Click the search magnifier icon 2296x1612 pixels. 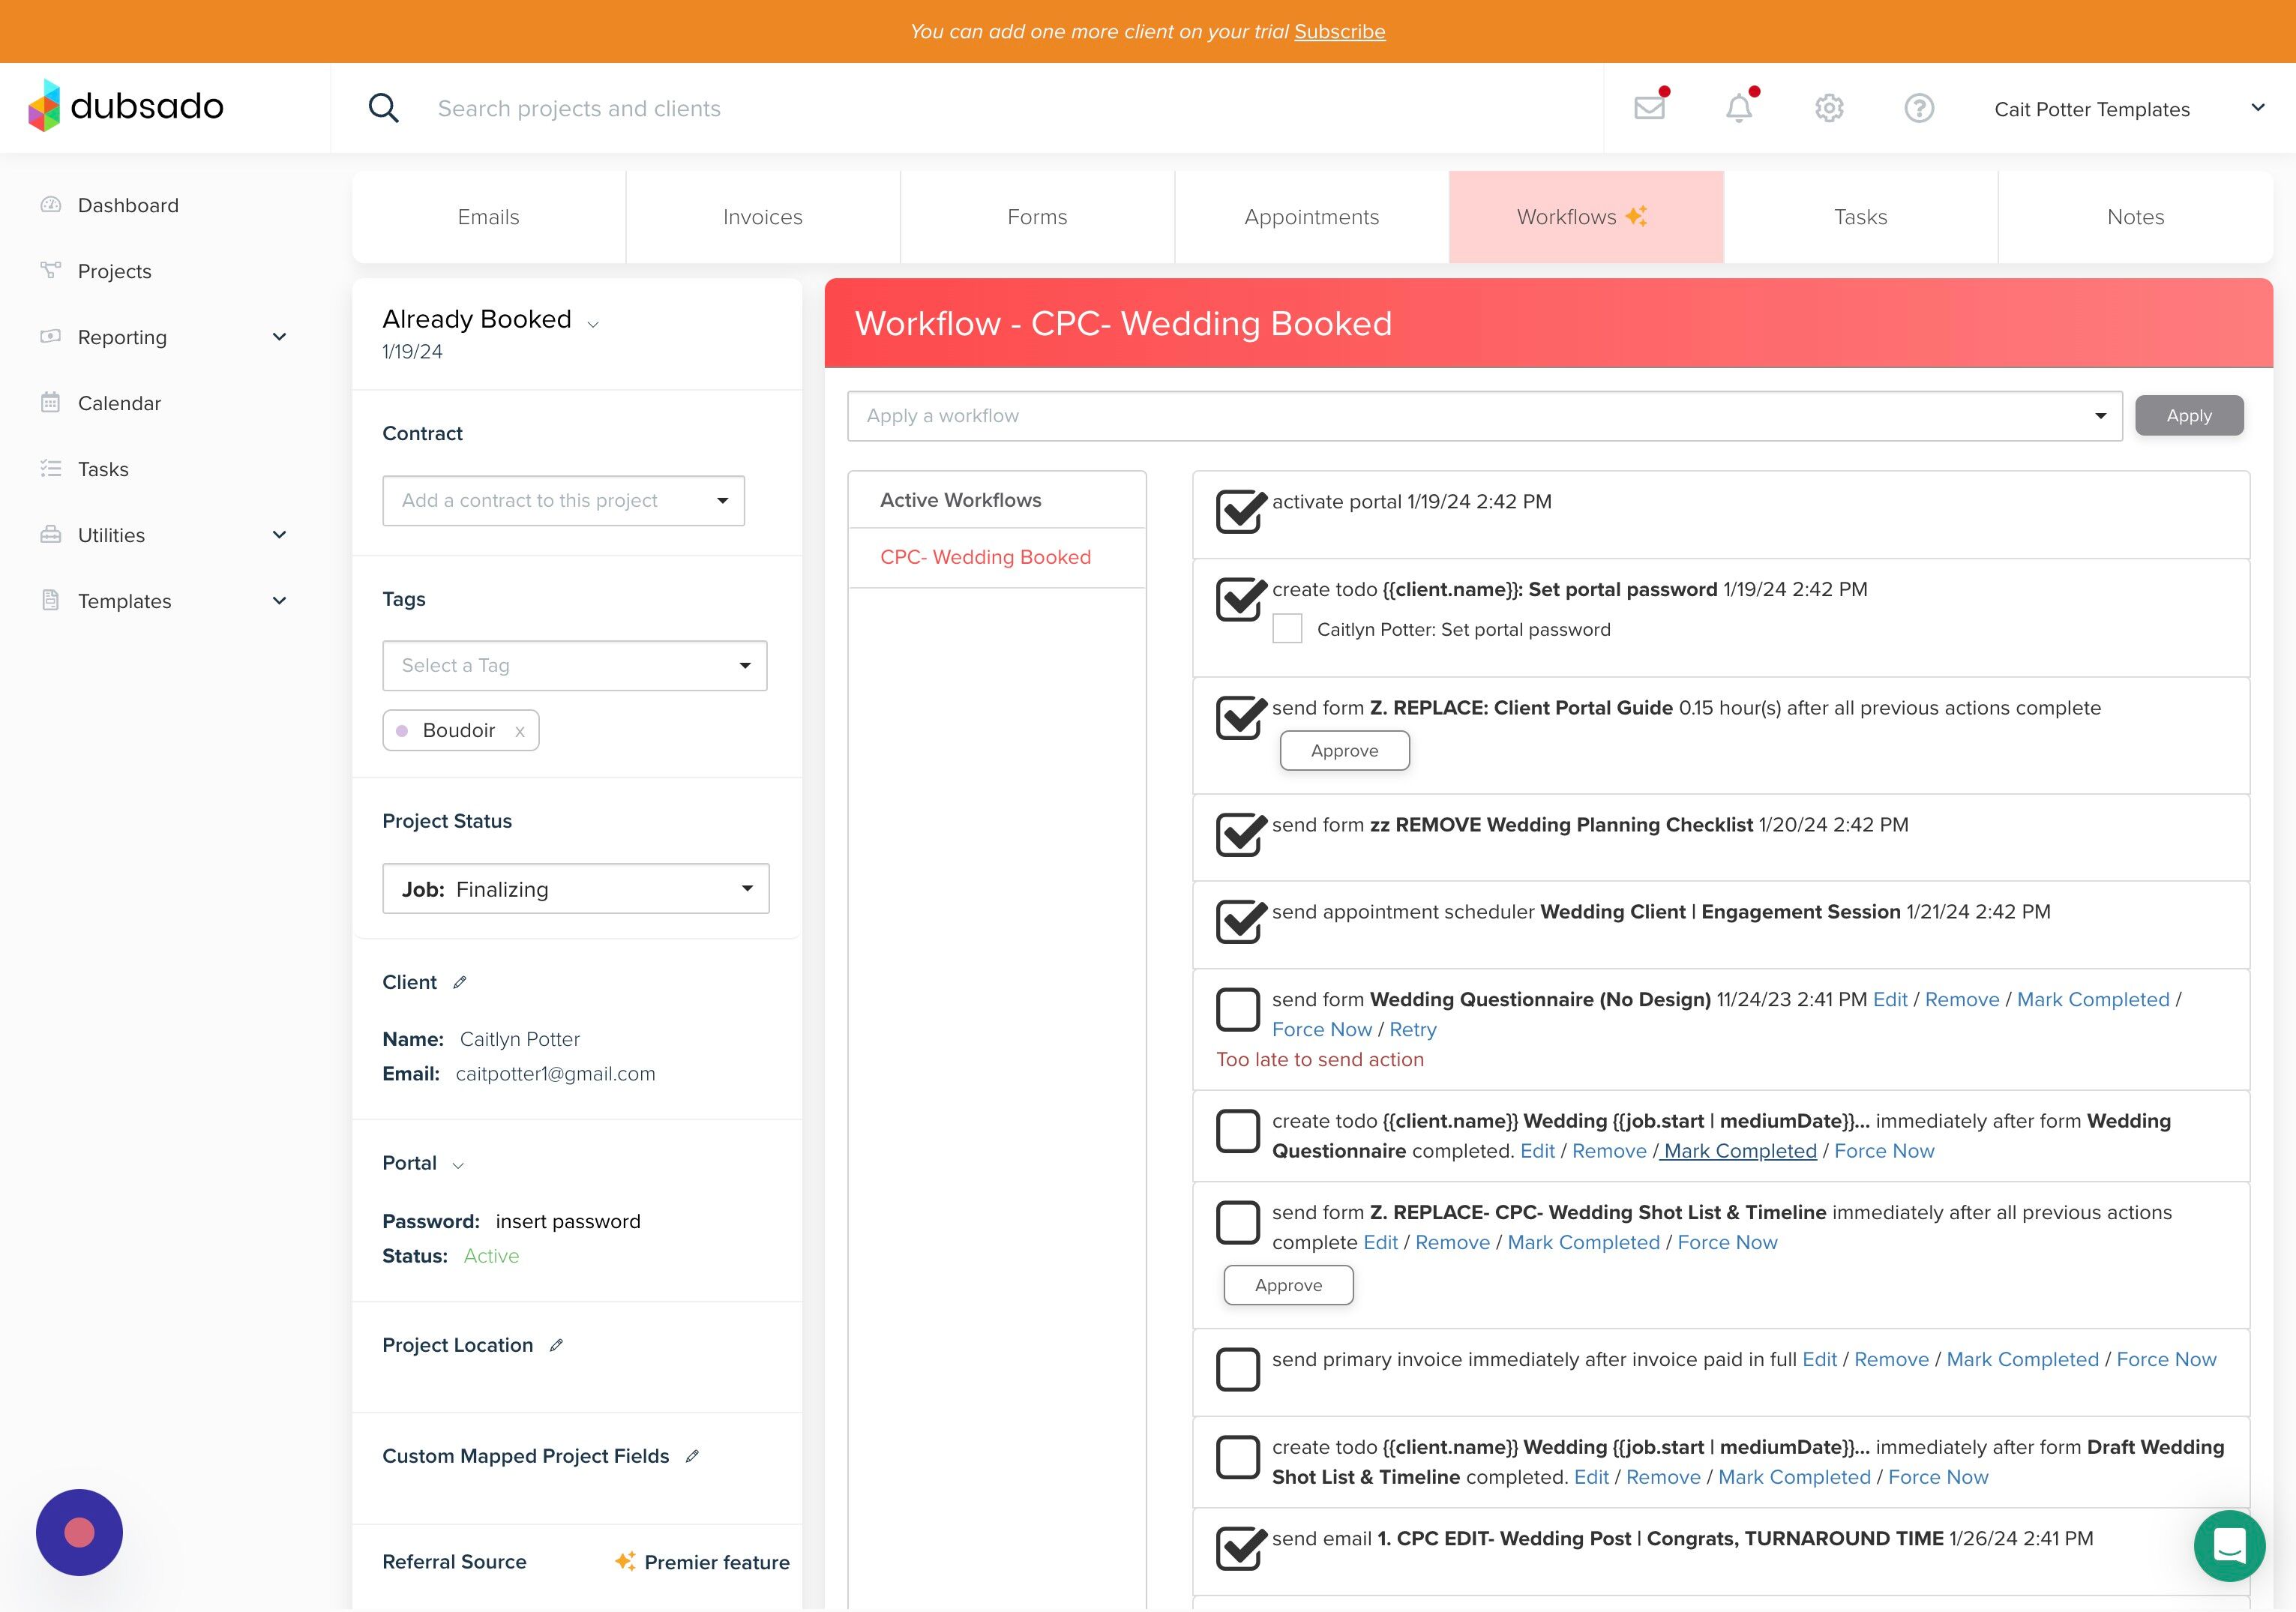(x=383, y=108)
